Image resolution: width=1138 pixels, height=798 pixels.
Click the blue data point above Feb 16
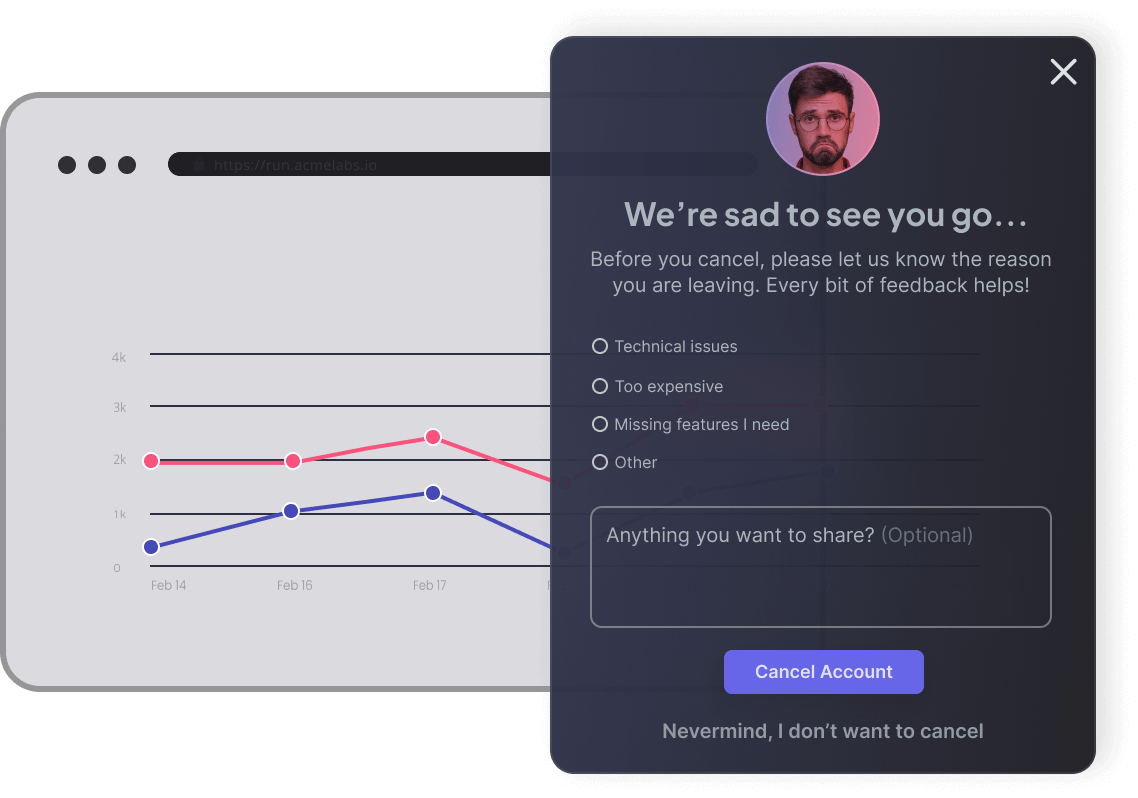(291, 511)
